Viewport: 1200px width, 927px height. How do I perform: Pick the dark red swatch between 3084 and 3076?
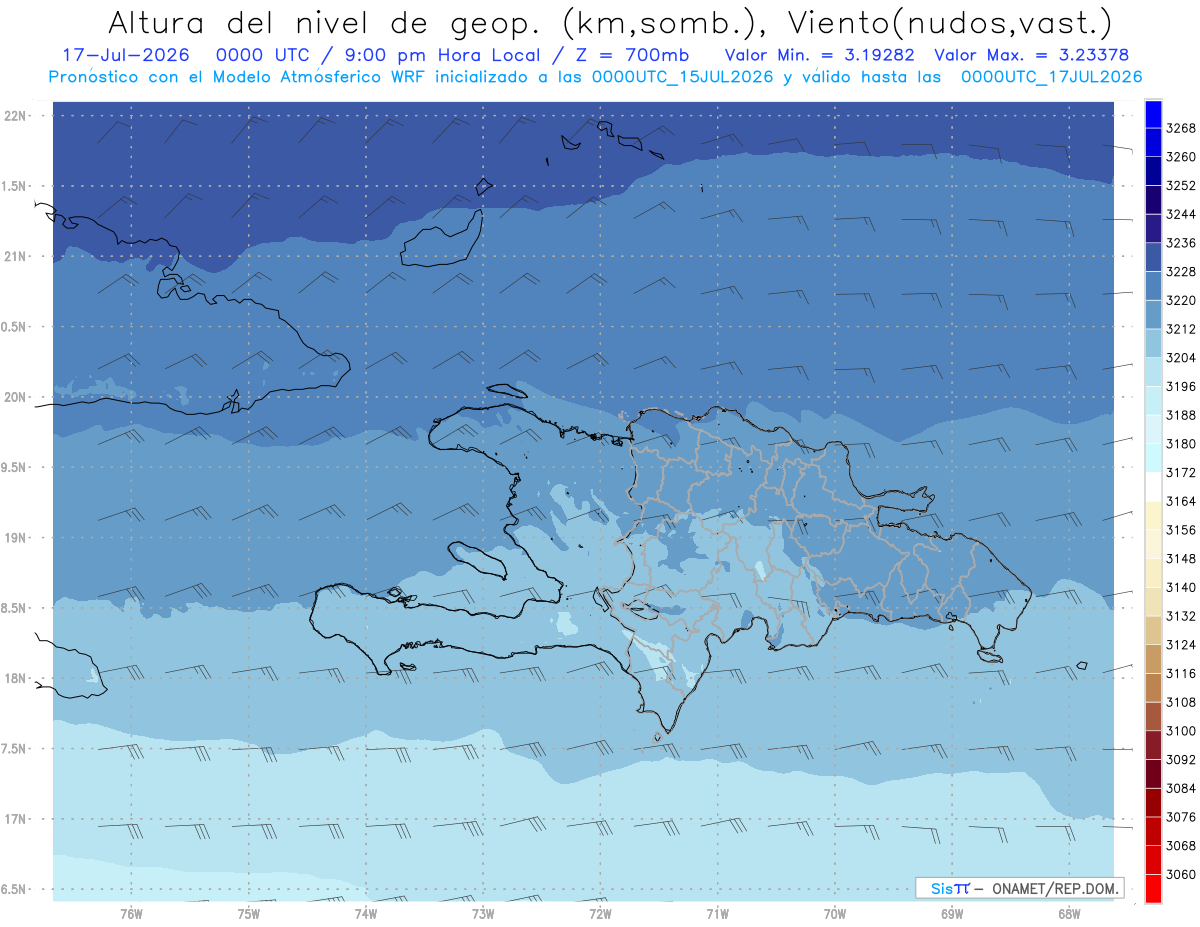click(1153, 802)
